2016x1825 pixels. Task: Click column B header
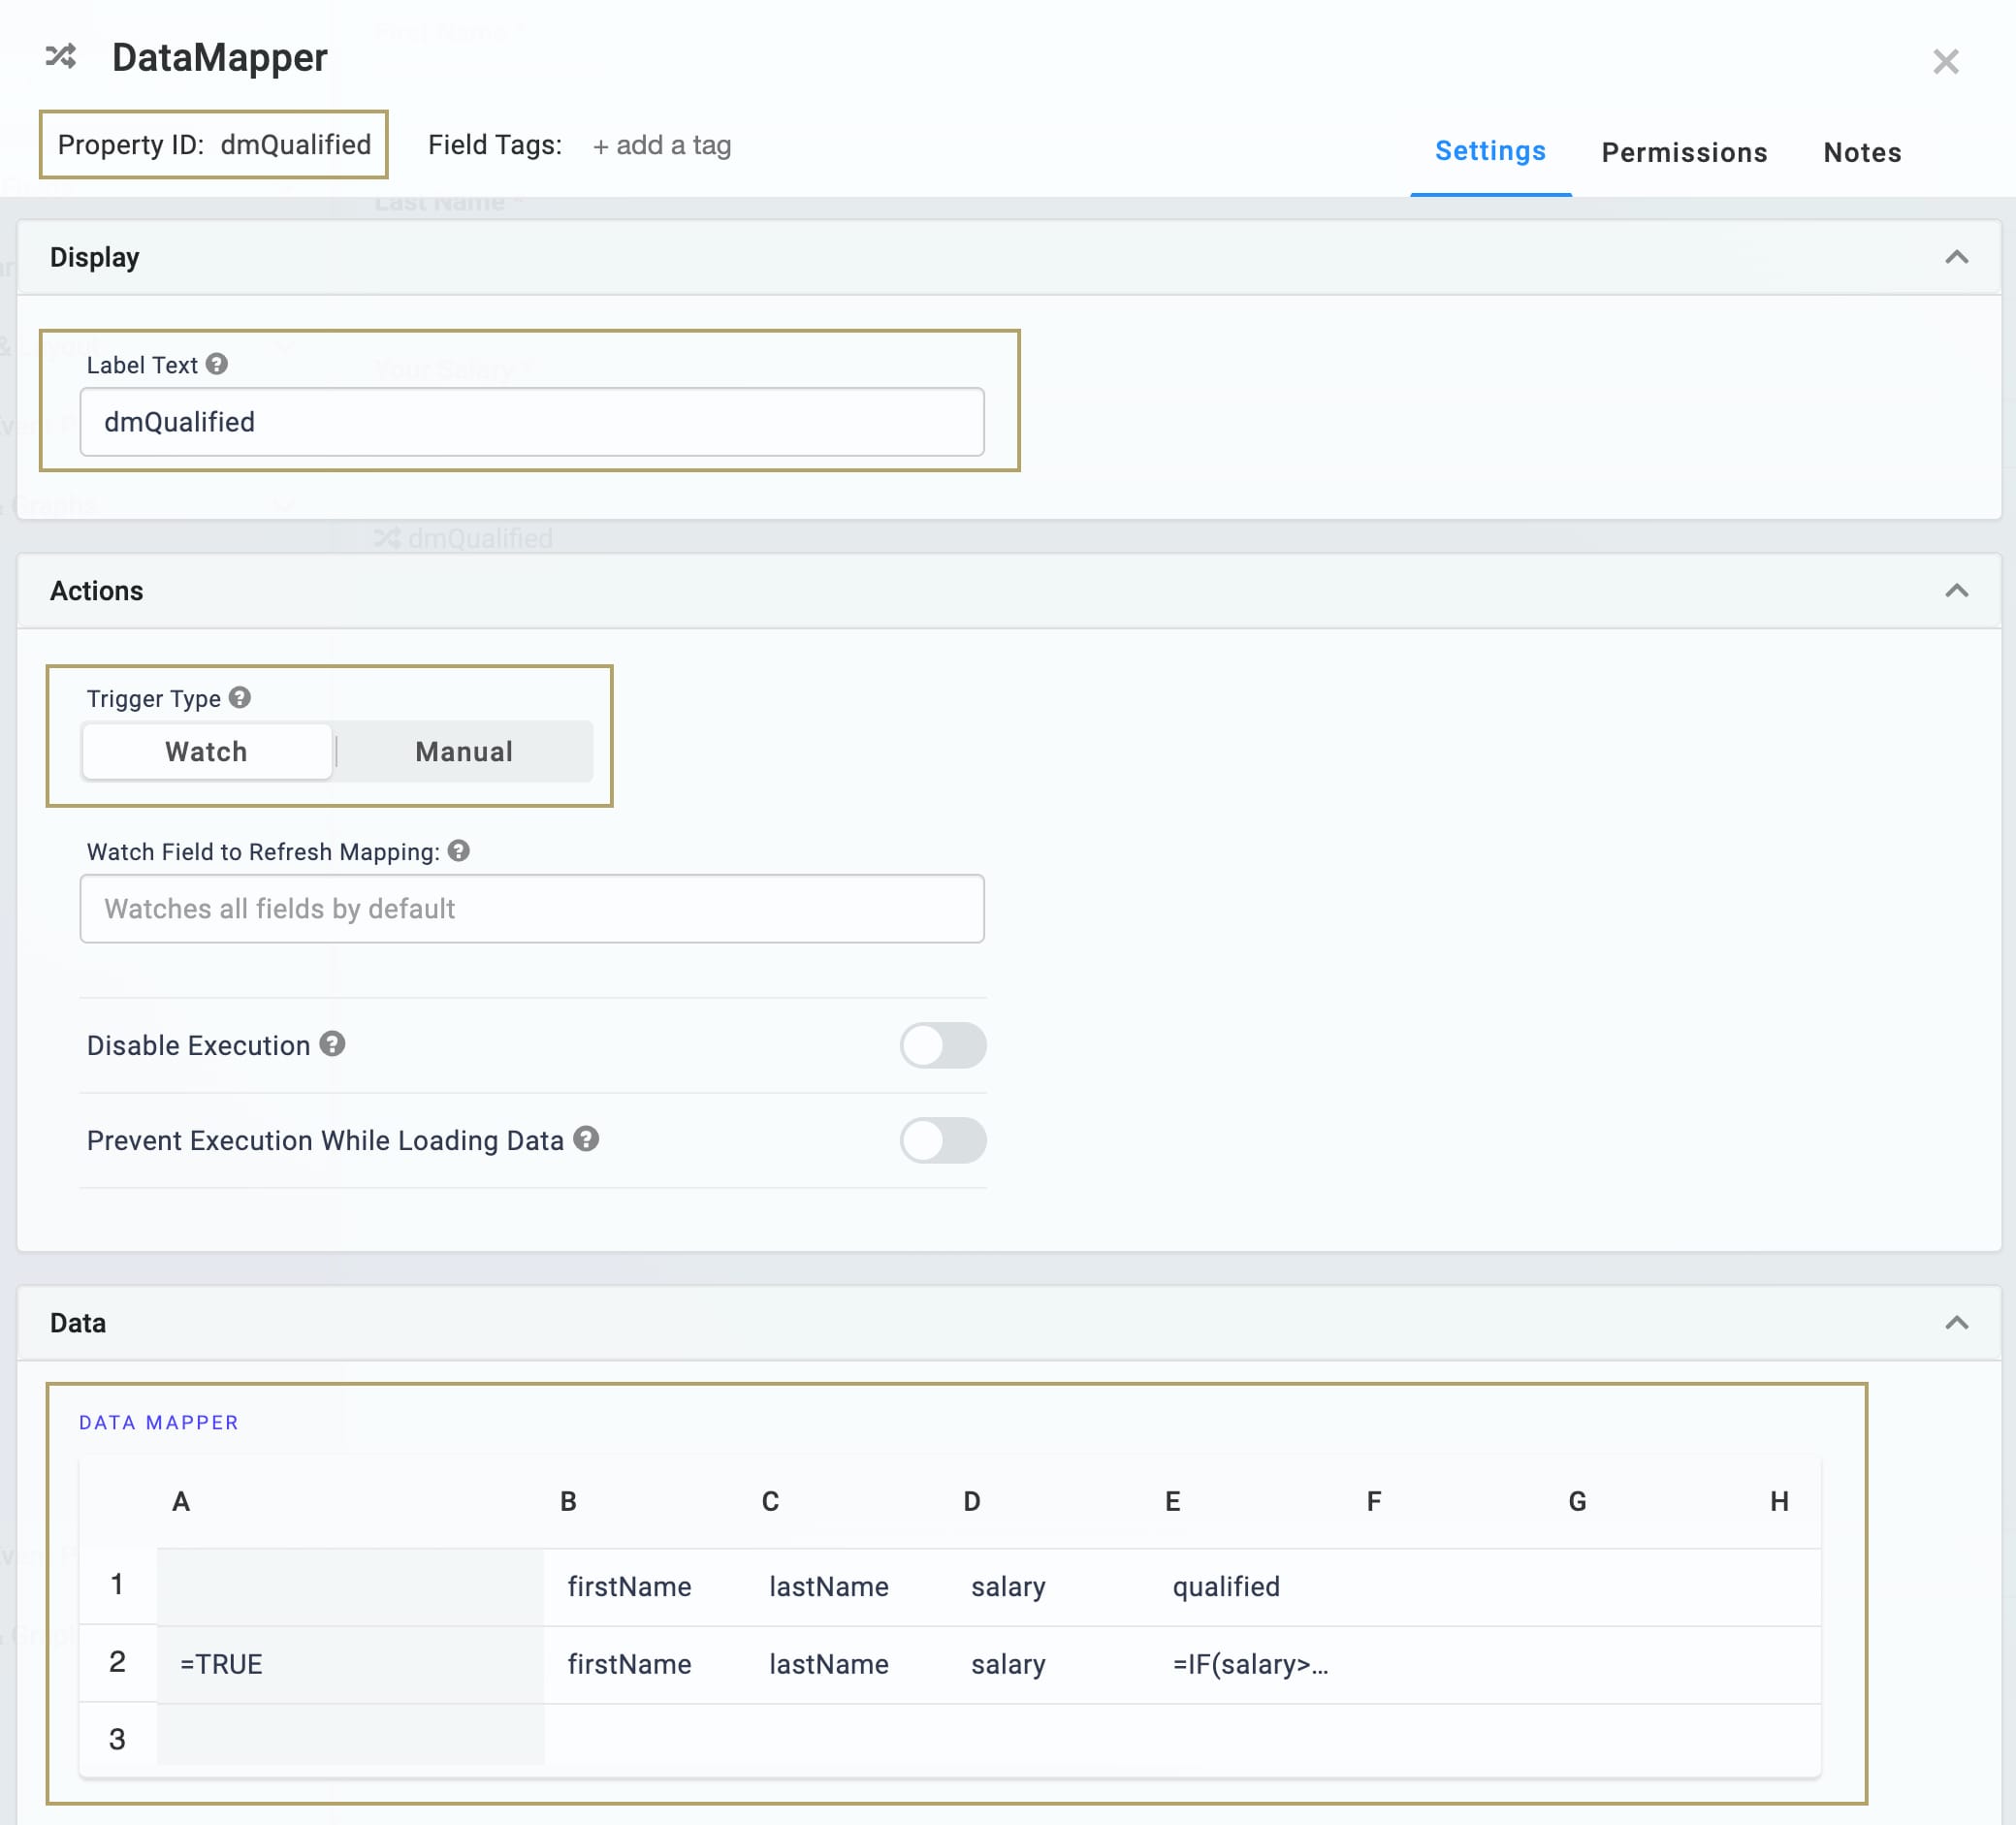(x=568, y=1501)
